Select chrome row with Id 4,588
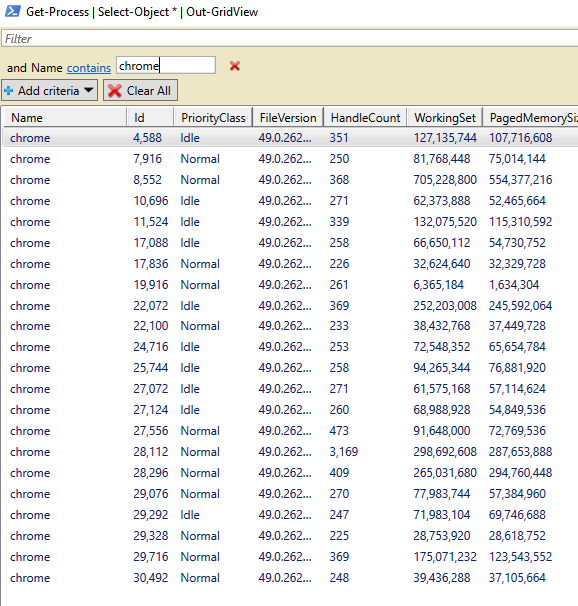Screen dimensions: 578x606 tap(291, 138)
